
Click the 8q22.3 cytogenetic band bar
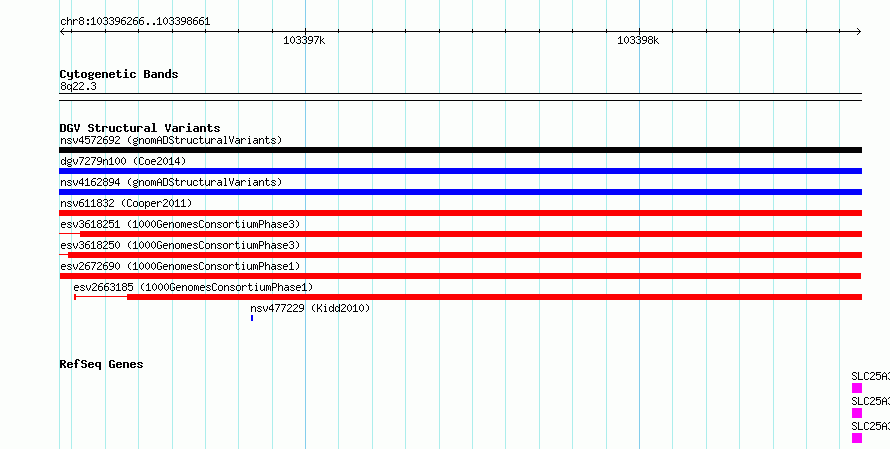pos(460,97)
